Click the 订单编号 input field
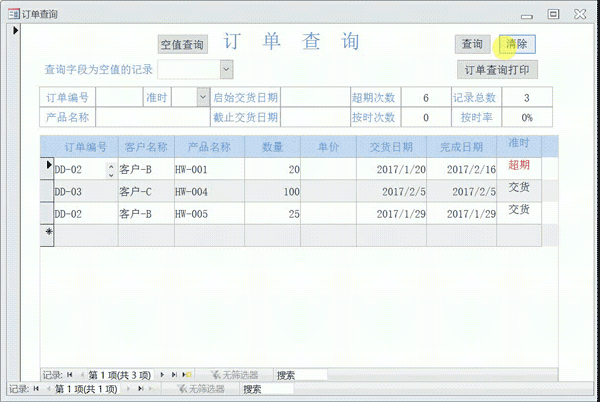 [x=118, y=98]
